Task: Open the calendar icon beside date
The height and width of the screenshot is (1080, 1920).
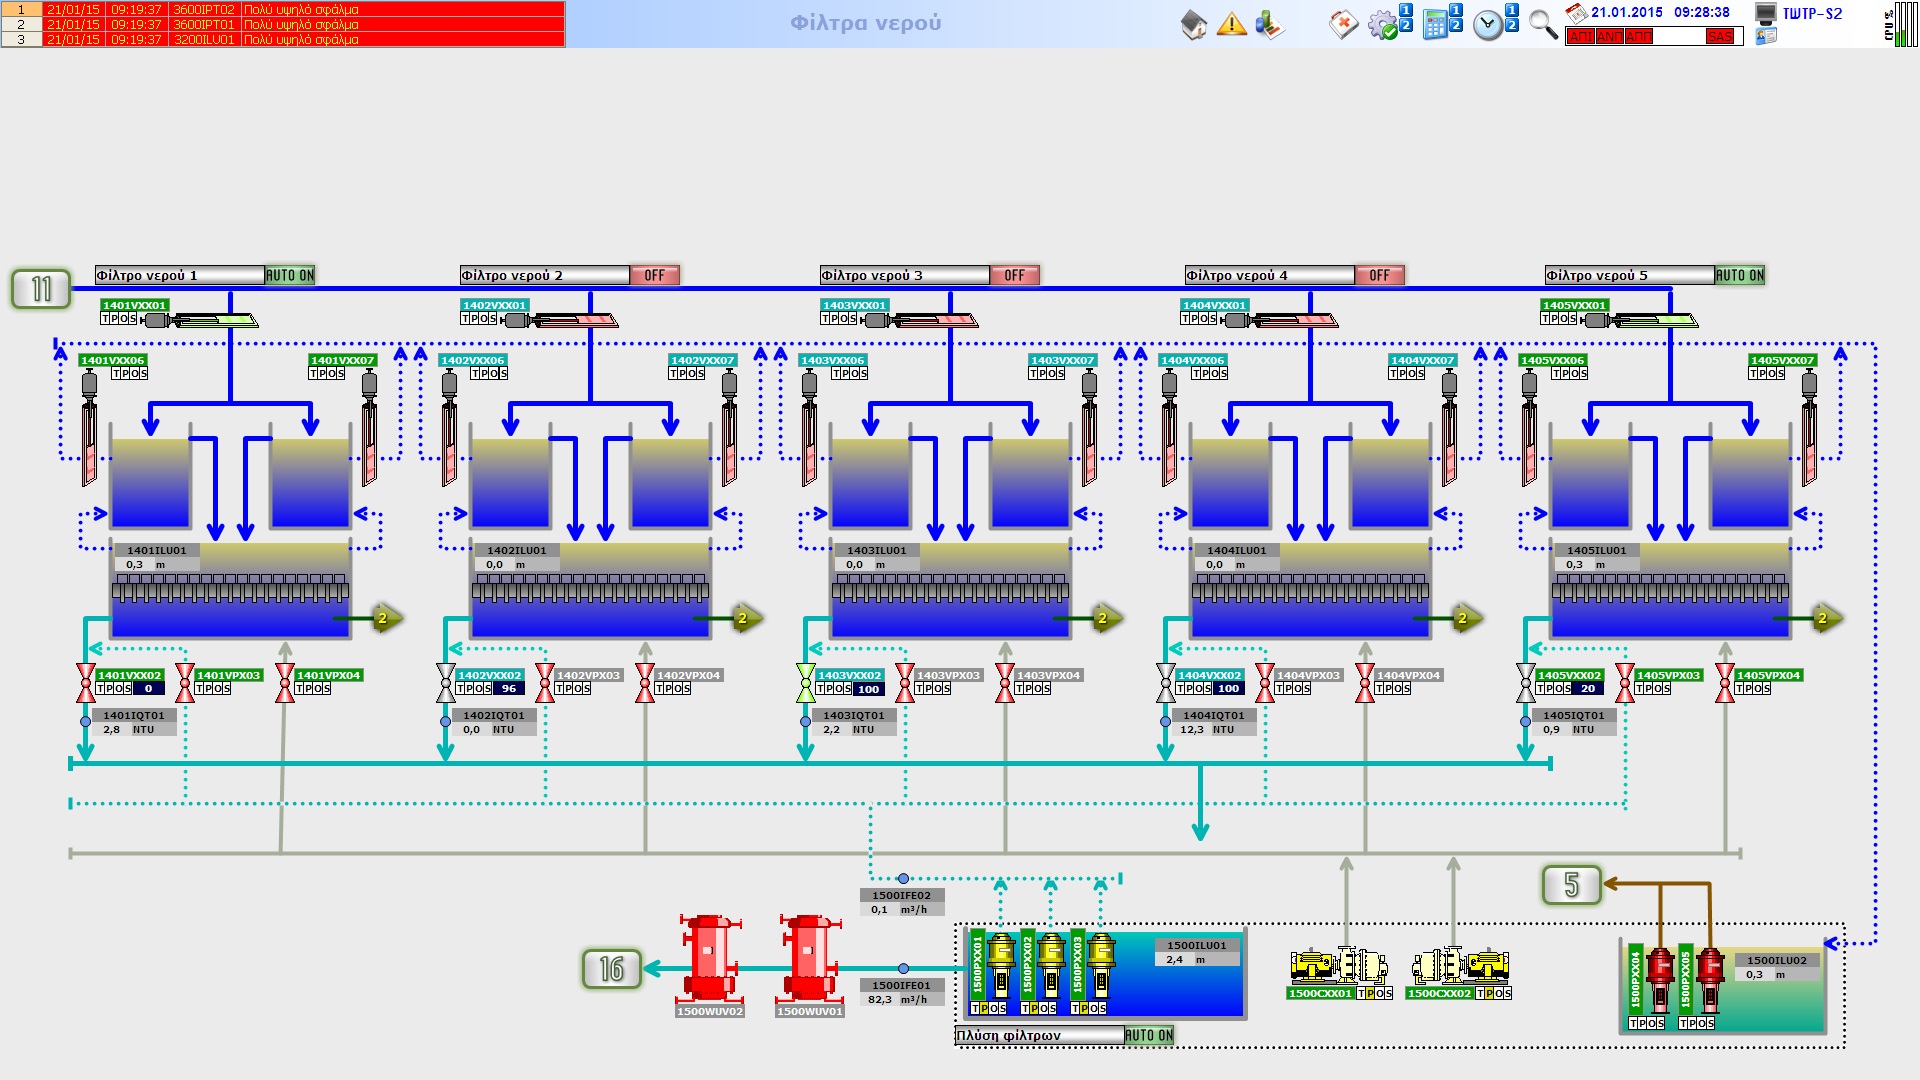Action: click(x=1576, y=13)
